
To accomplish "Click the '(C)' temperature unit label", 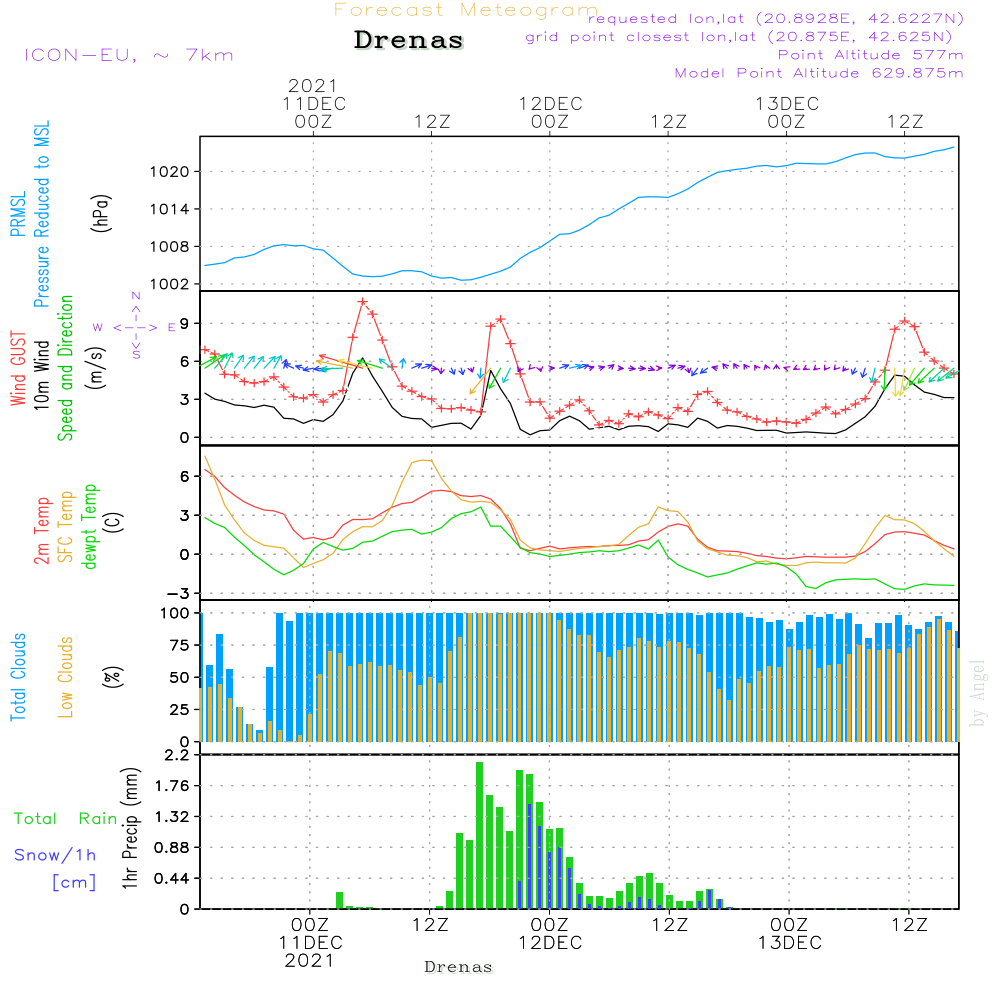I will pos(114,522).
